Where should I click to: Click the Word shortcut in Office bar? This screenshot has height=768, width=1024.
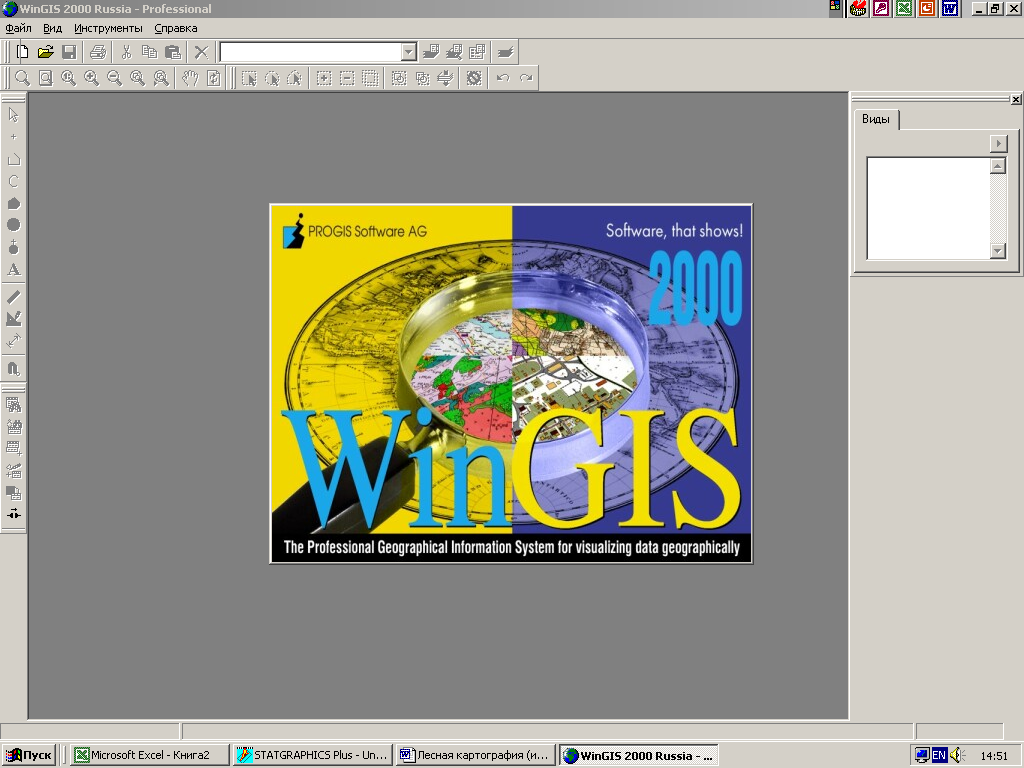[950, 8]
